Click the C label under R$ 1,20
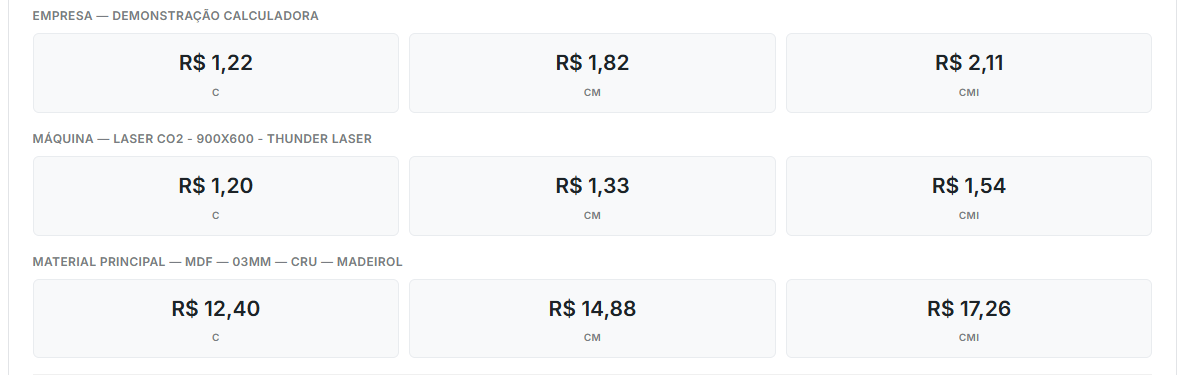The width and height of the screenshot is (1183, 375). [216, 216]
